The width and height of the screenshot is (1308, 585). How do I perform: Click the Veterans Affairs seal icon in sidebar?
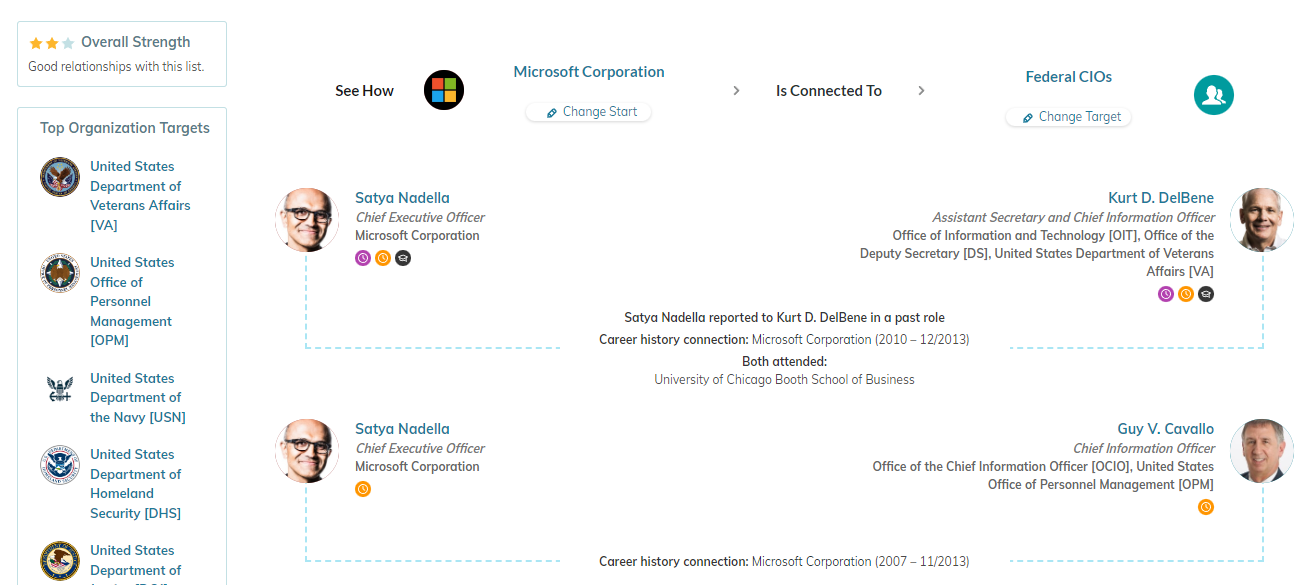point(60,177)
